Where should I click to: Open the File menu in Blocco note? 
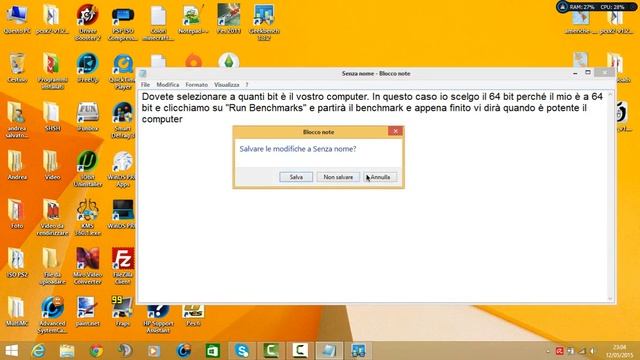(145, 84)
